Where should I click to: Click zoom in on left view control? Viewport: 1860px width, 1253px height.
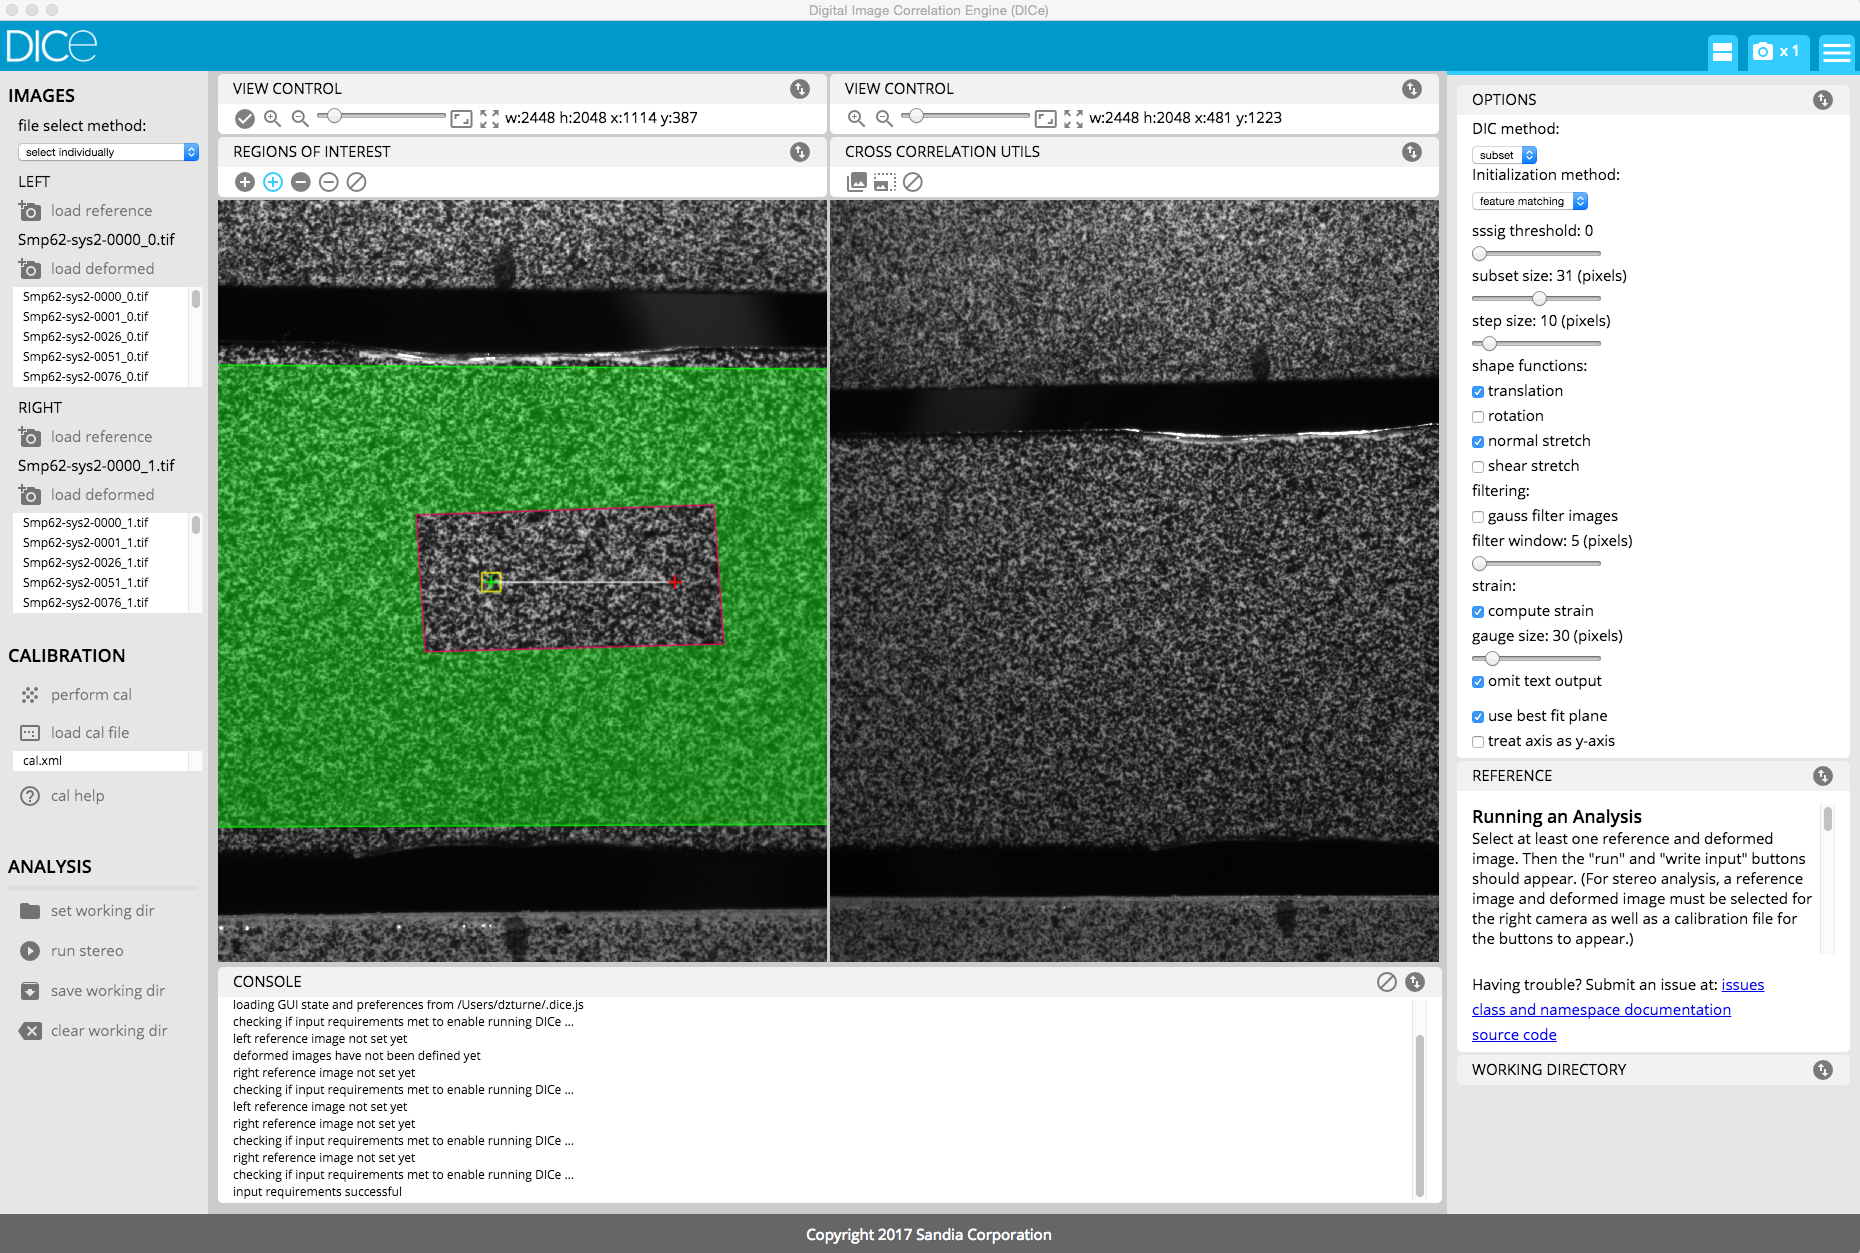click(272, 119)
